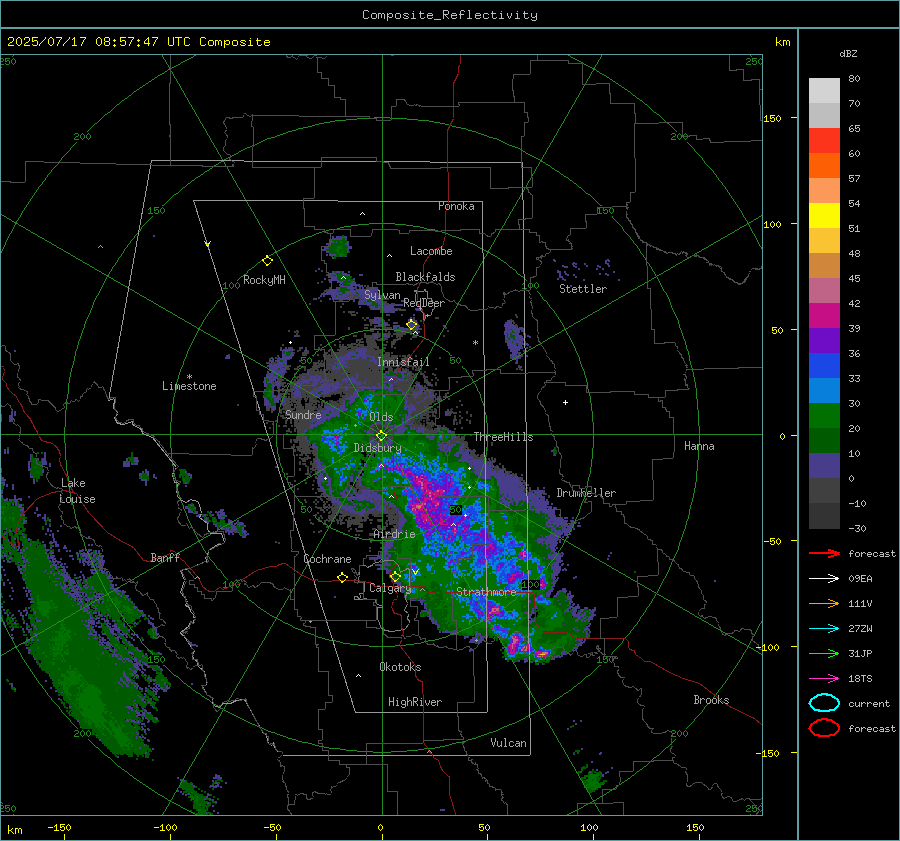Click the HighRiver town label
This screenshot has height=841, width=900.
[415, 702]
